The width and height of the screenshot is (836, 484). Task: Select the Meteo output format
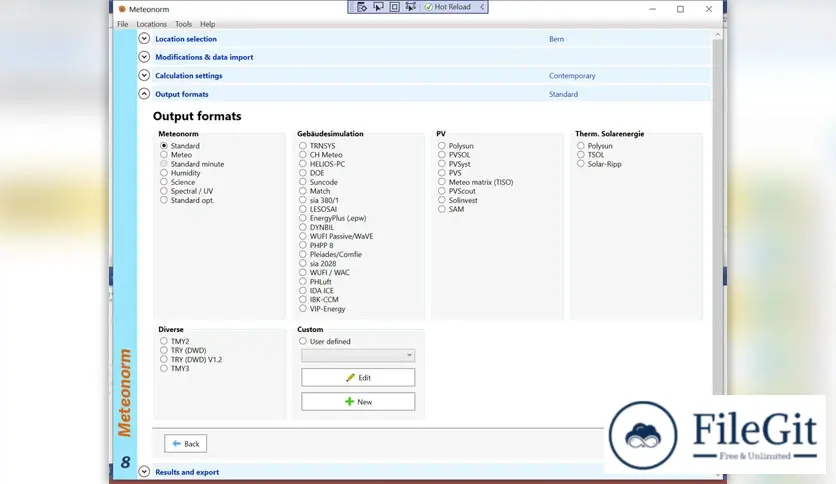point(176,155)
